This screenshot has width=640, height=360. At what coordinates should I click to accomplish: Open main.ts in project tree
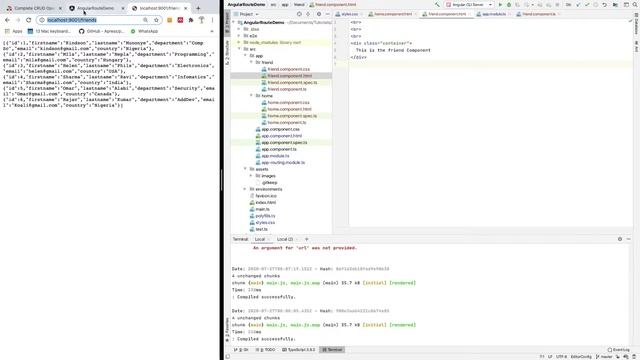coord(260,209)
